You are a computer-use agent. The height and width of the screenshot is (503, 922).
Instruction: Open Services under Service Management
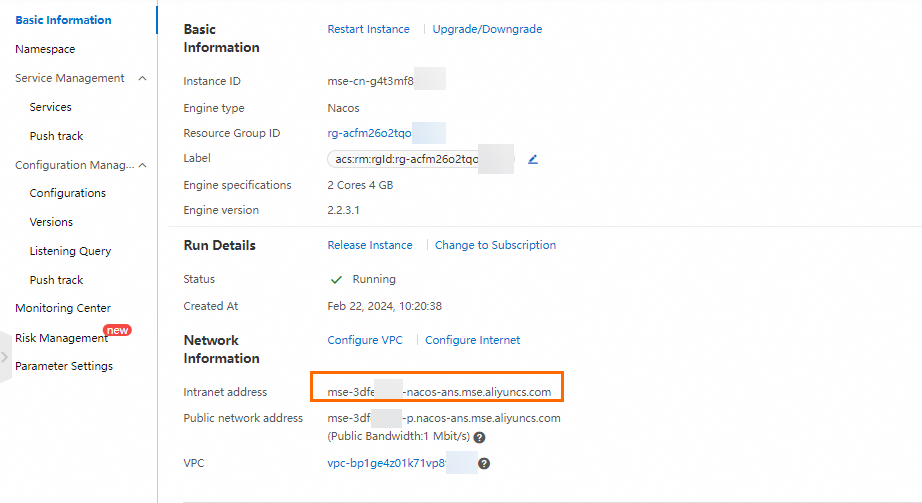[x=50, y=107]
